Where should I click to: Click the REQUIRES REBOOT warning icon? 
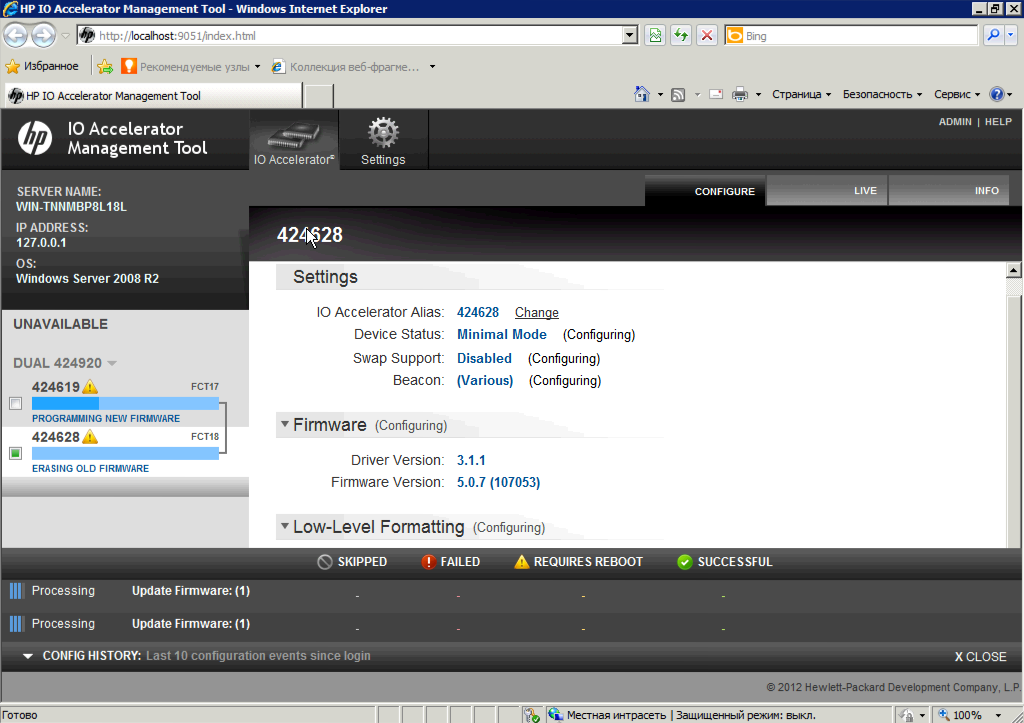(x=521, y=562)
